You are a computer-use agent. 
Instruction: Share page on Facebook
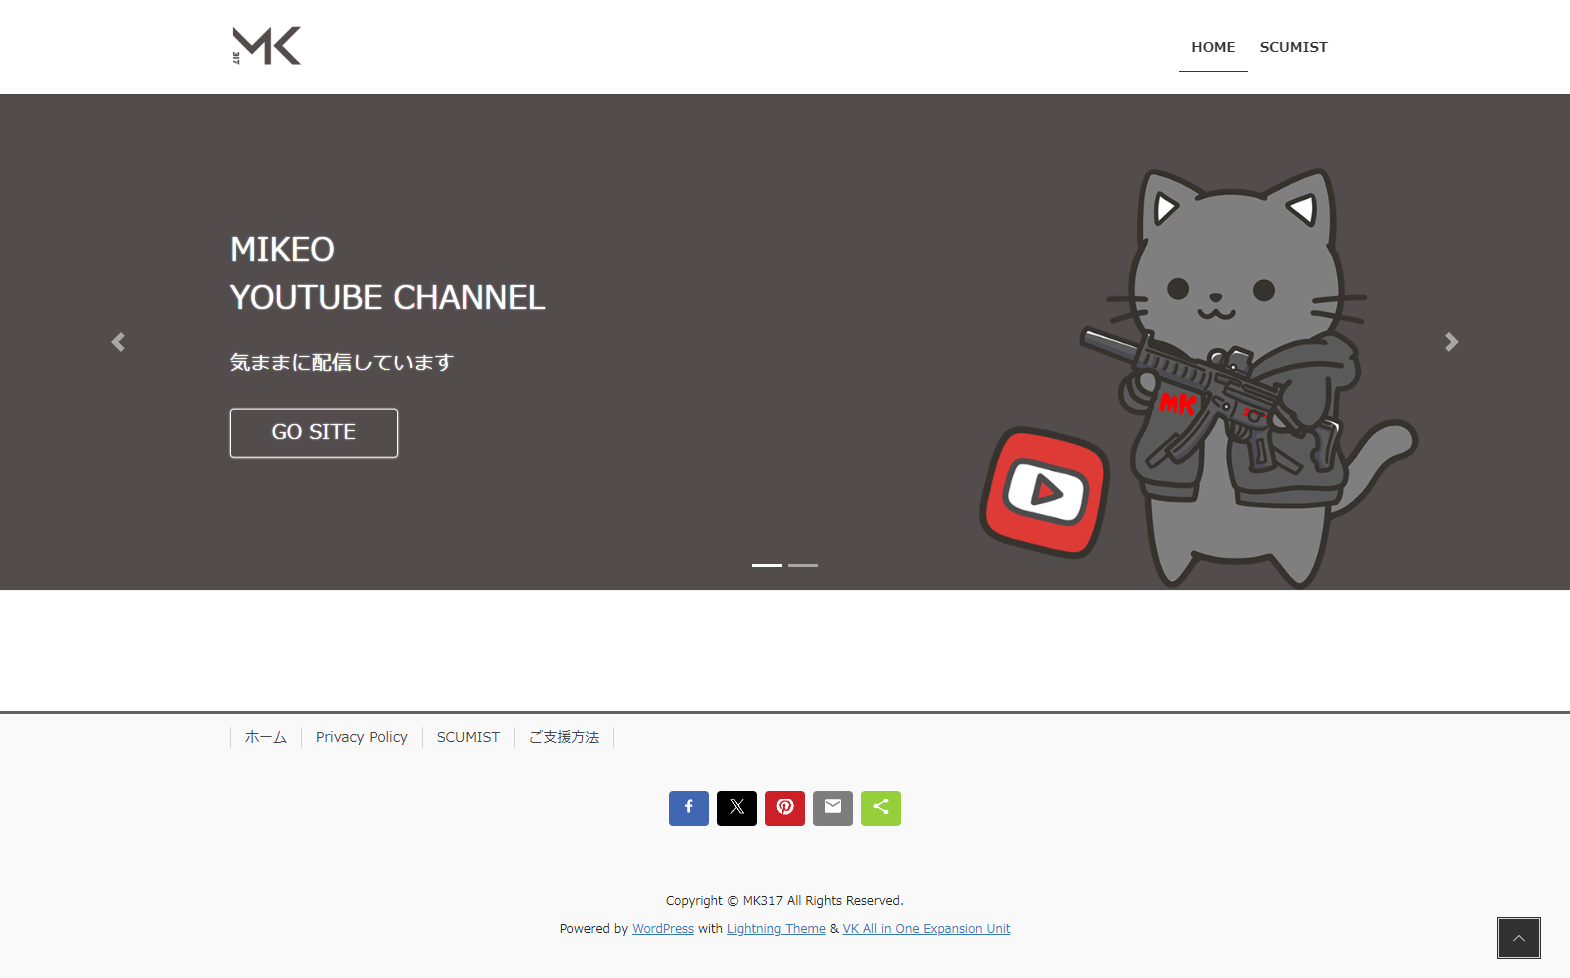(688, 808)
